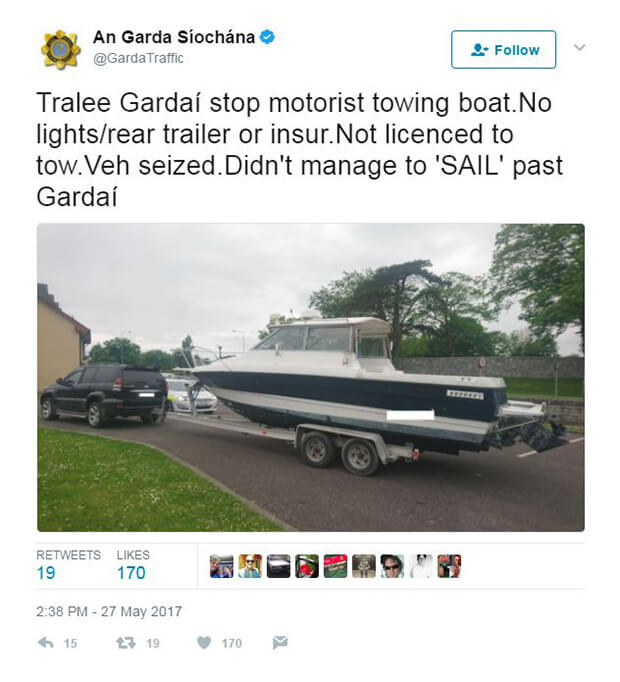This screenshot has width=620, height=682.
Task: Follow An Garda Síochána account
Action: coord(503,50)
